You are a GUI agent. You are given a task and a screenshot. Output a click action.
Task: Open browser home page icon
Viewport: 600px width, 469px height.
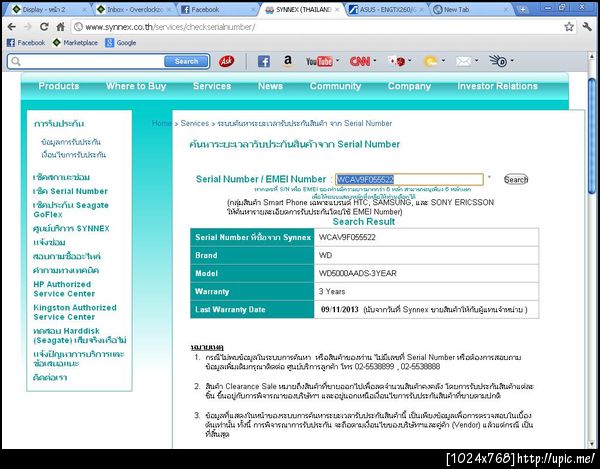[x=60, y=26]
